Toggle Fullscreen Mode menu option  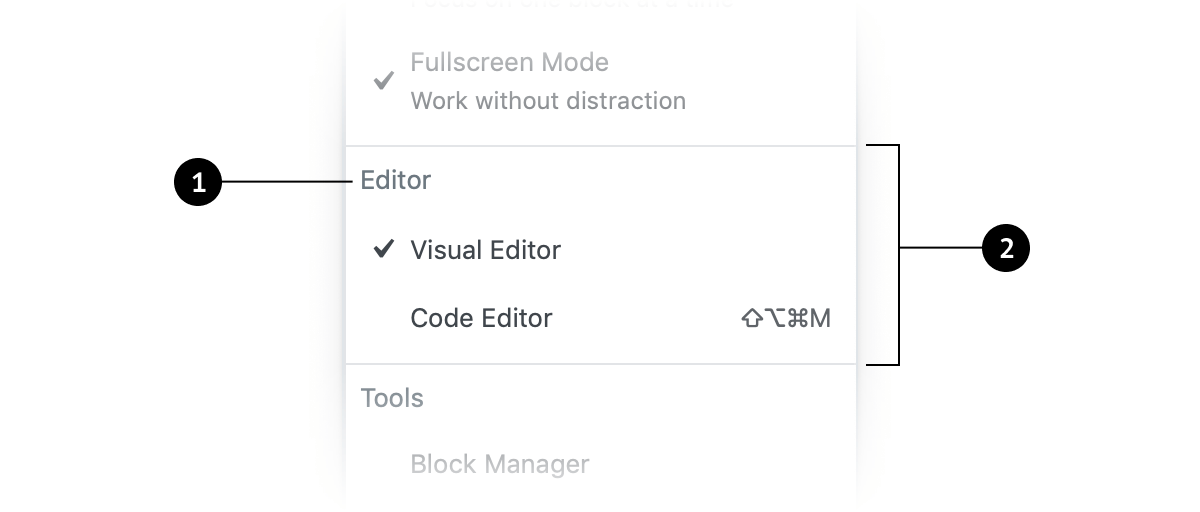pos(509,62)
